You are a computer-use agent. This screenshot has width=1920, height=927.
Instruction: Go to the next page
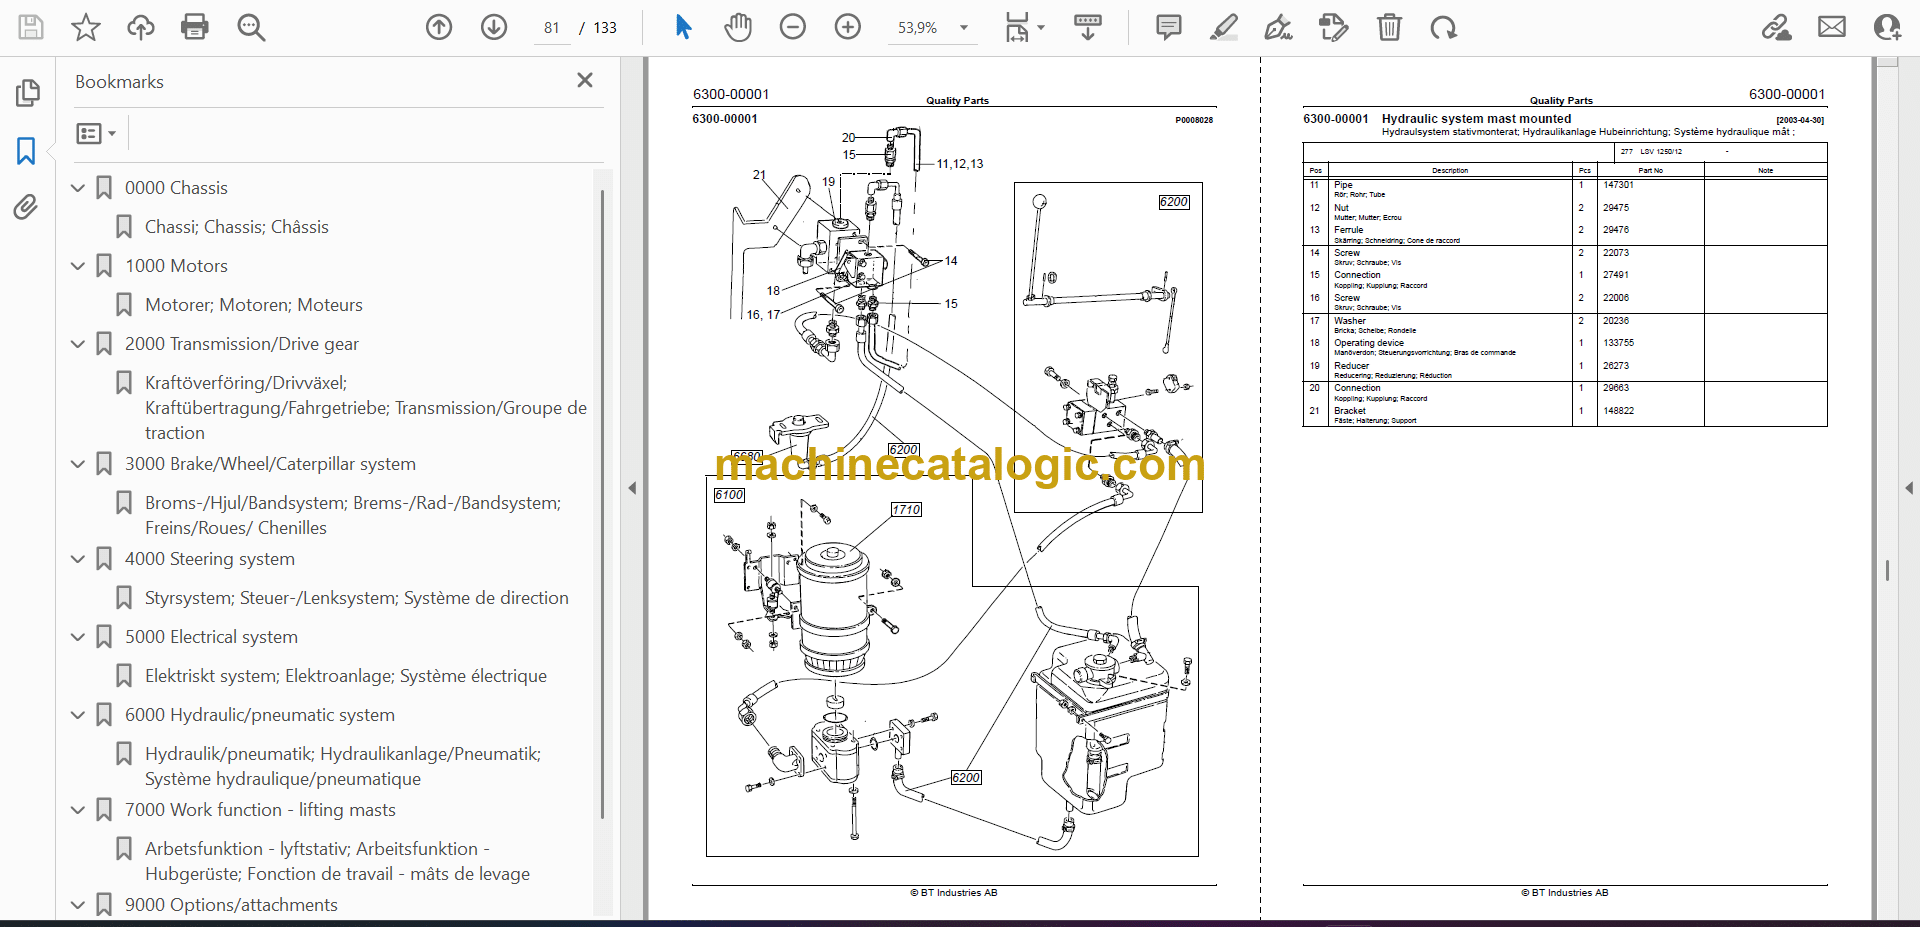[494, 27]
